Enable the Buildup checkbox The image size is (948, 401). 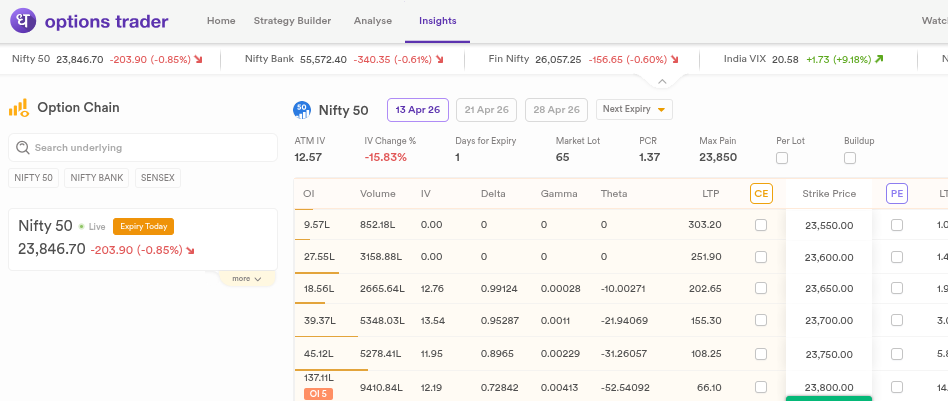(x=850, y=158)
